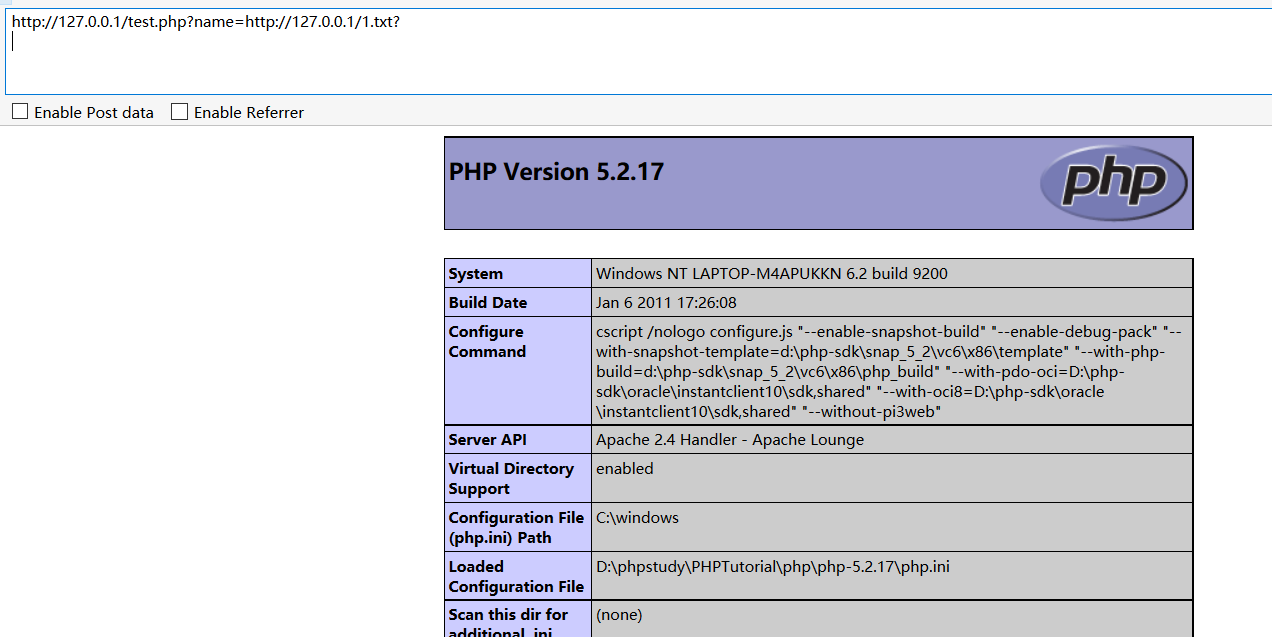Select the 'Windows NT LAPTOP-M4APUKKN 6.2 build 9200' value
The width and height of the screenshot is (1272, 637).
pos(772,274)
